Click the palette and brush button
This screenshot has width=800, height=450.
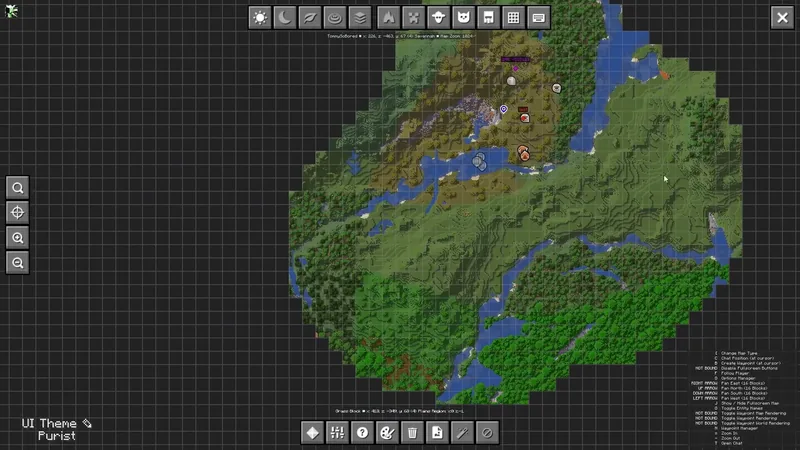[387, 433]
